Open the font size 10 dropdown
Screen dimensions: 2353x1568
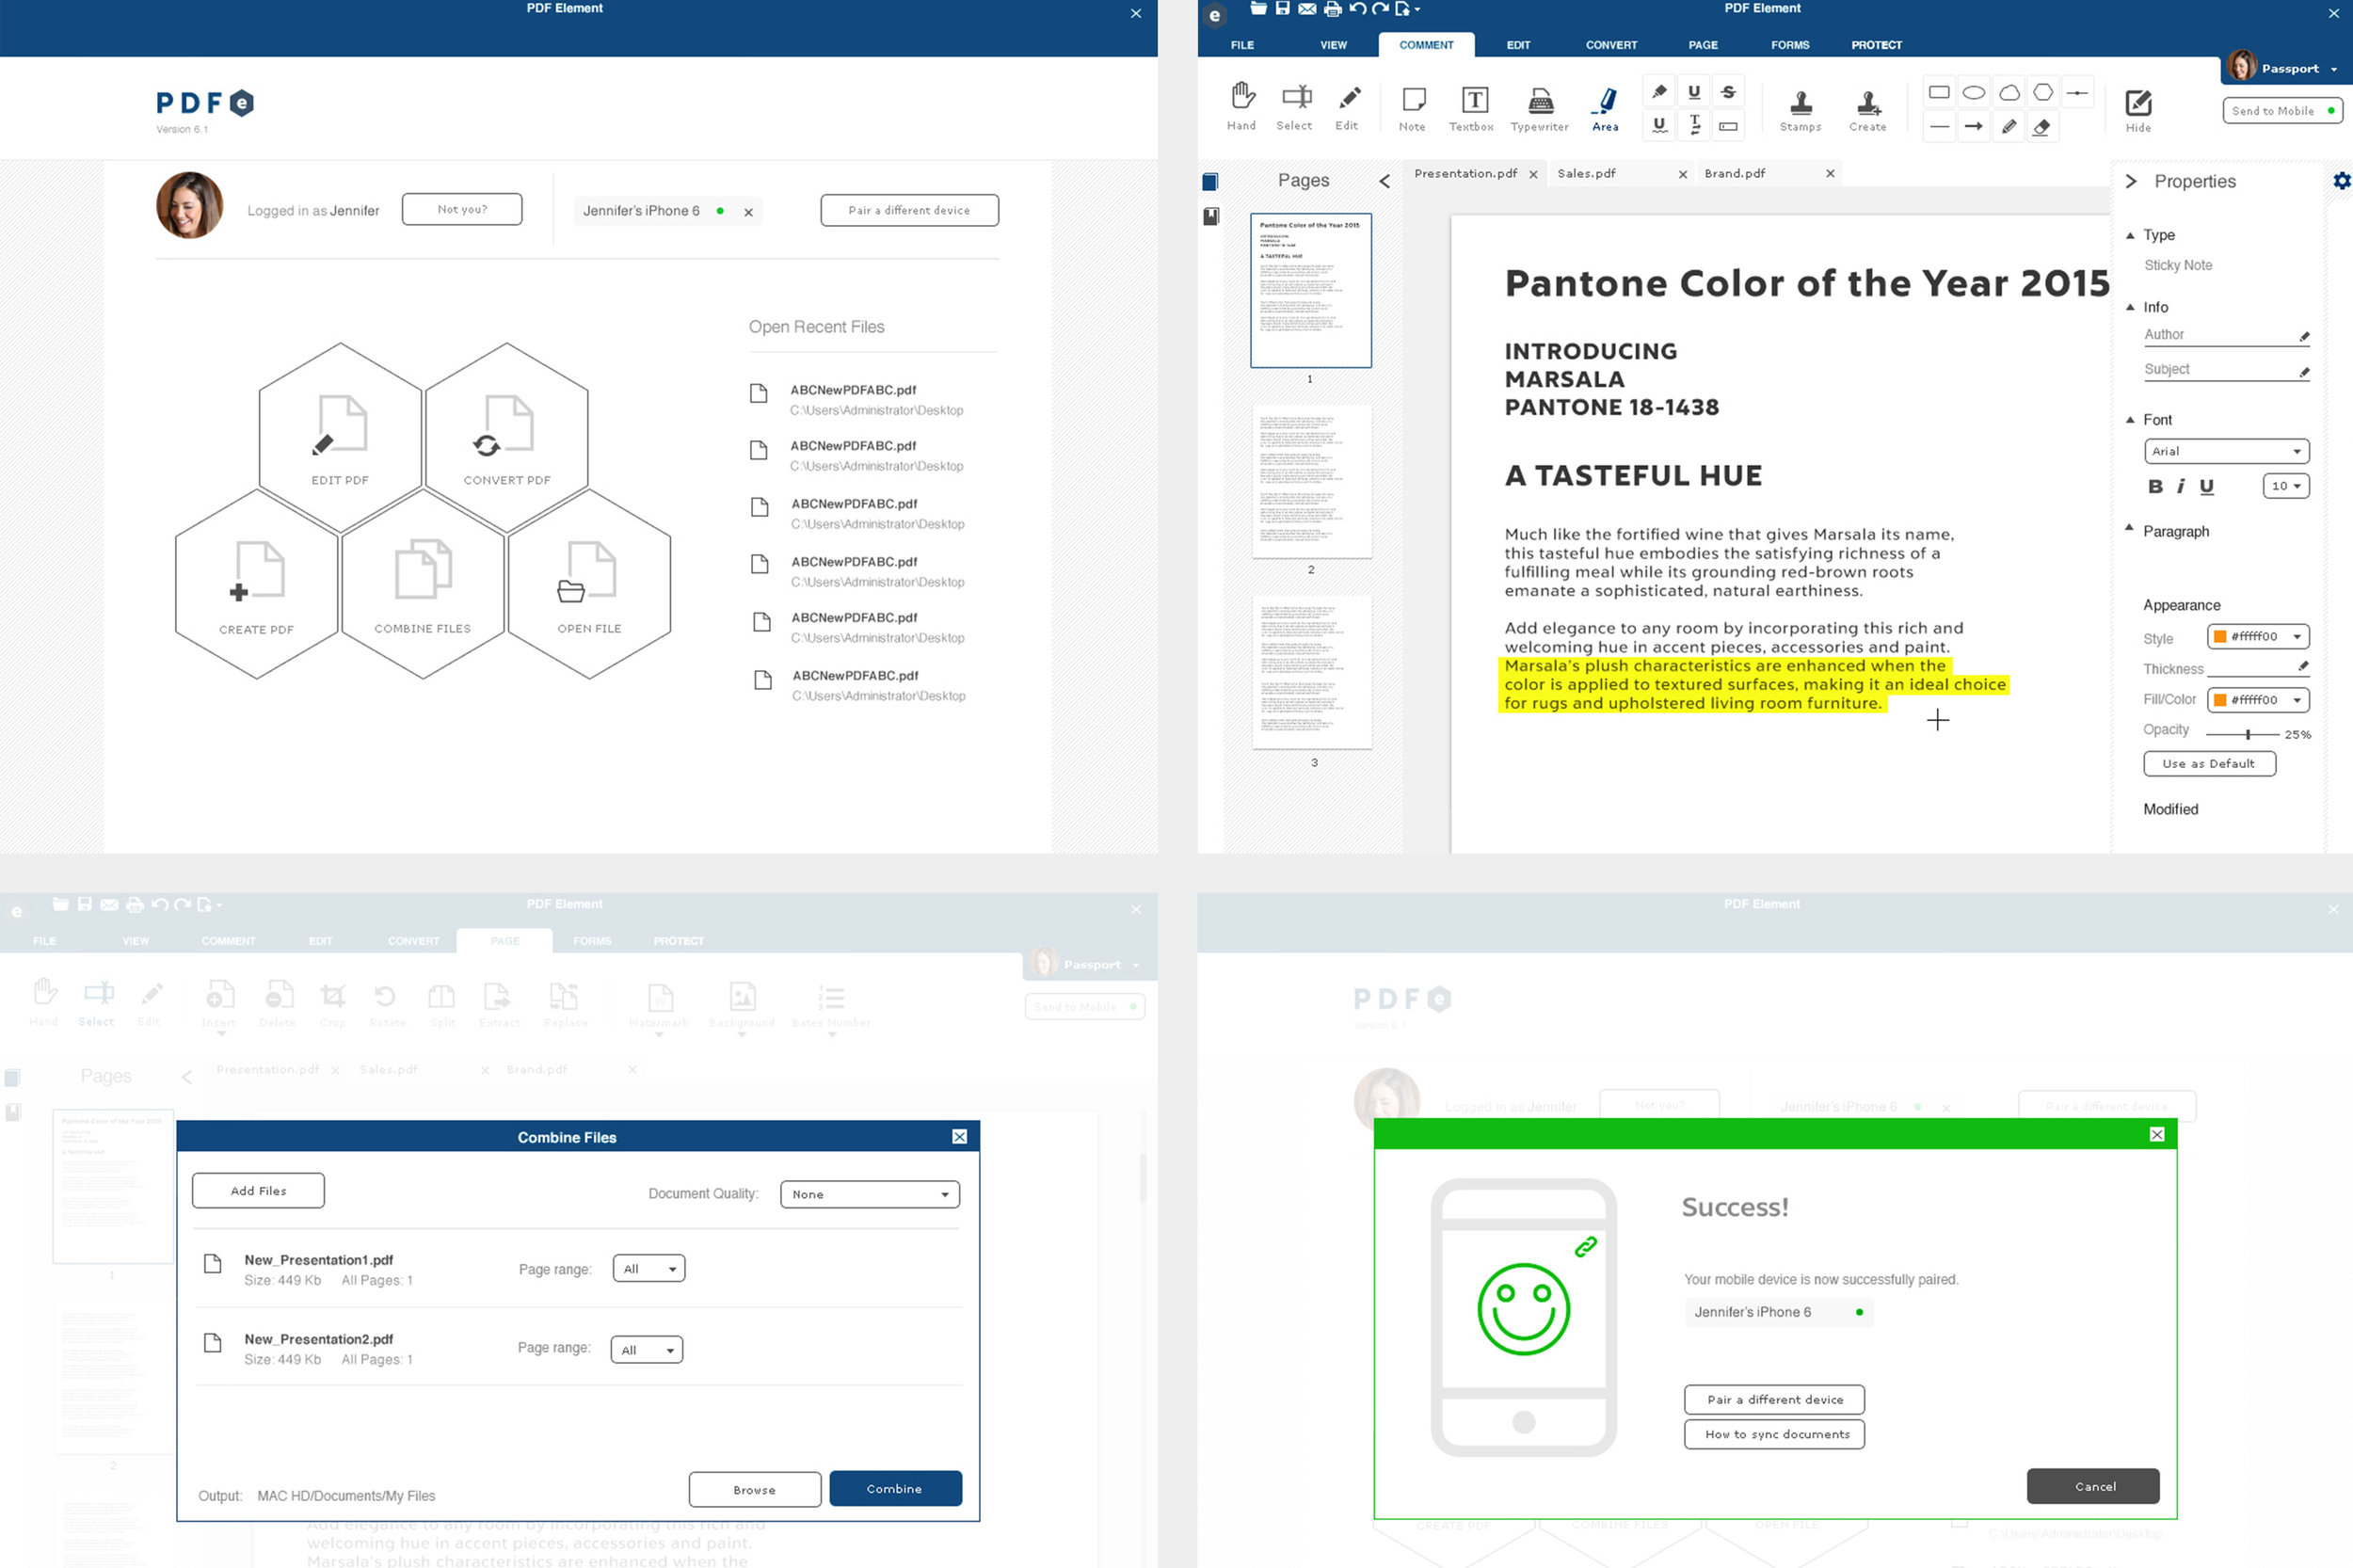pos(2285,486)
